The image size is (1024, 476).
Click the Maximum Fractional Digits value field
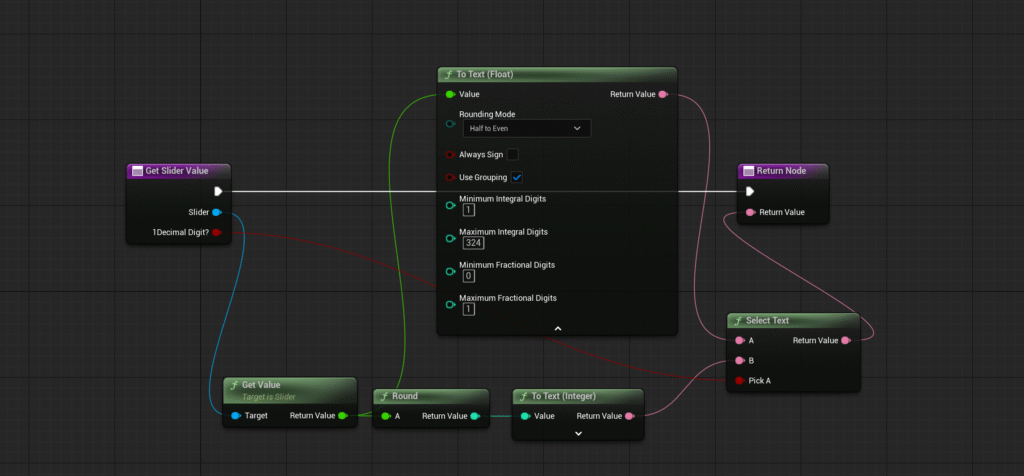[469, 309]
